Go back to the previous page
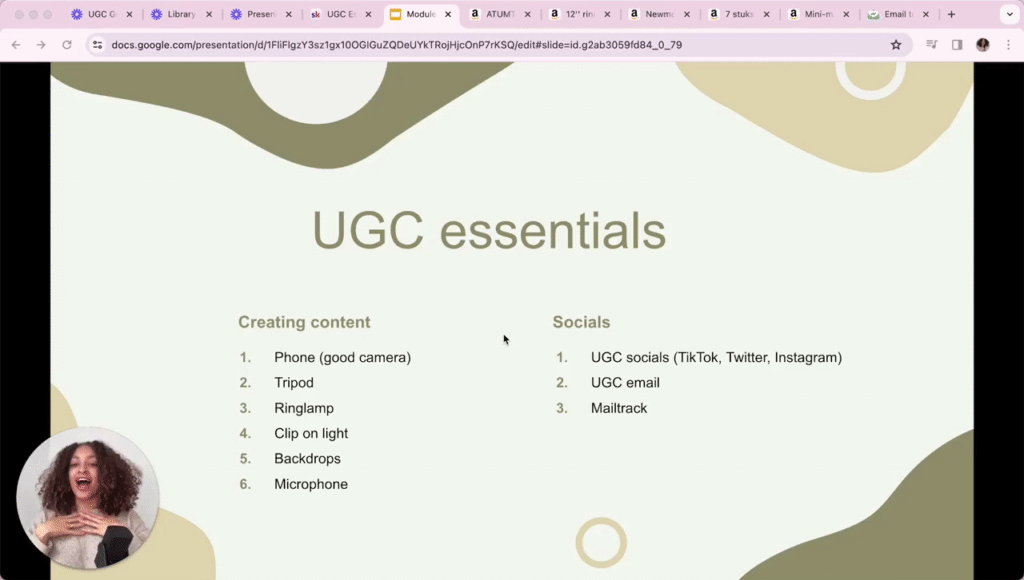 tap(16, 44)
